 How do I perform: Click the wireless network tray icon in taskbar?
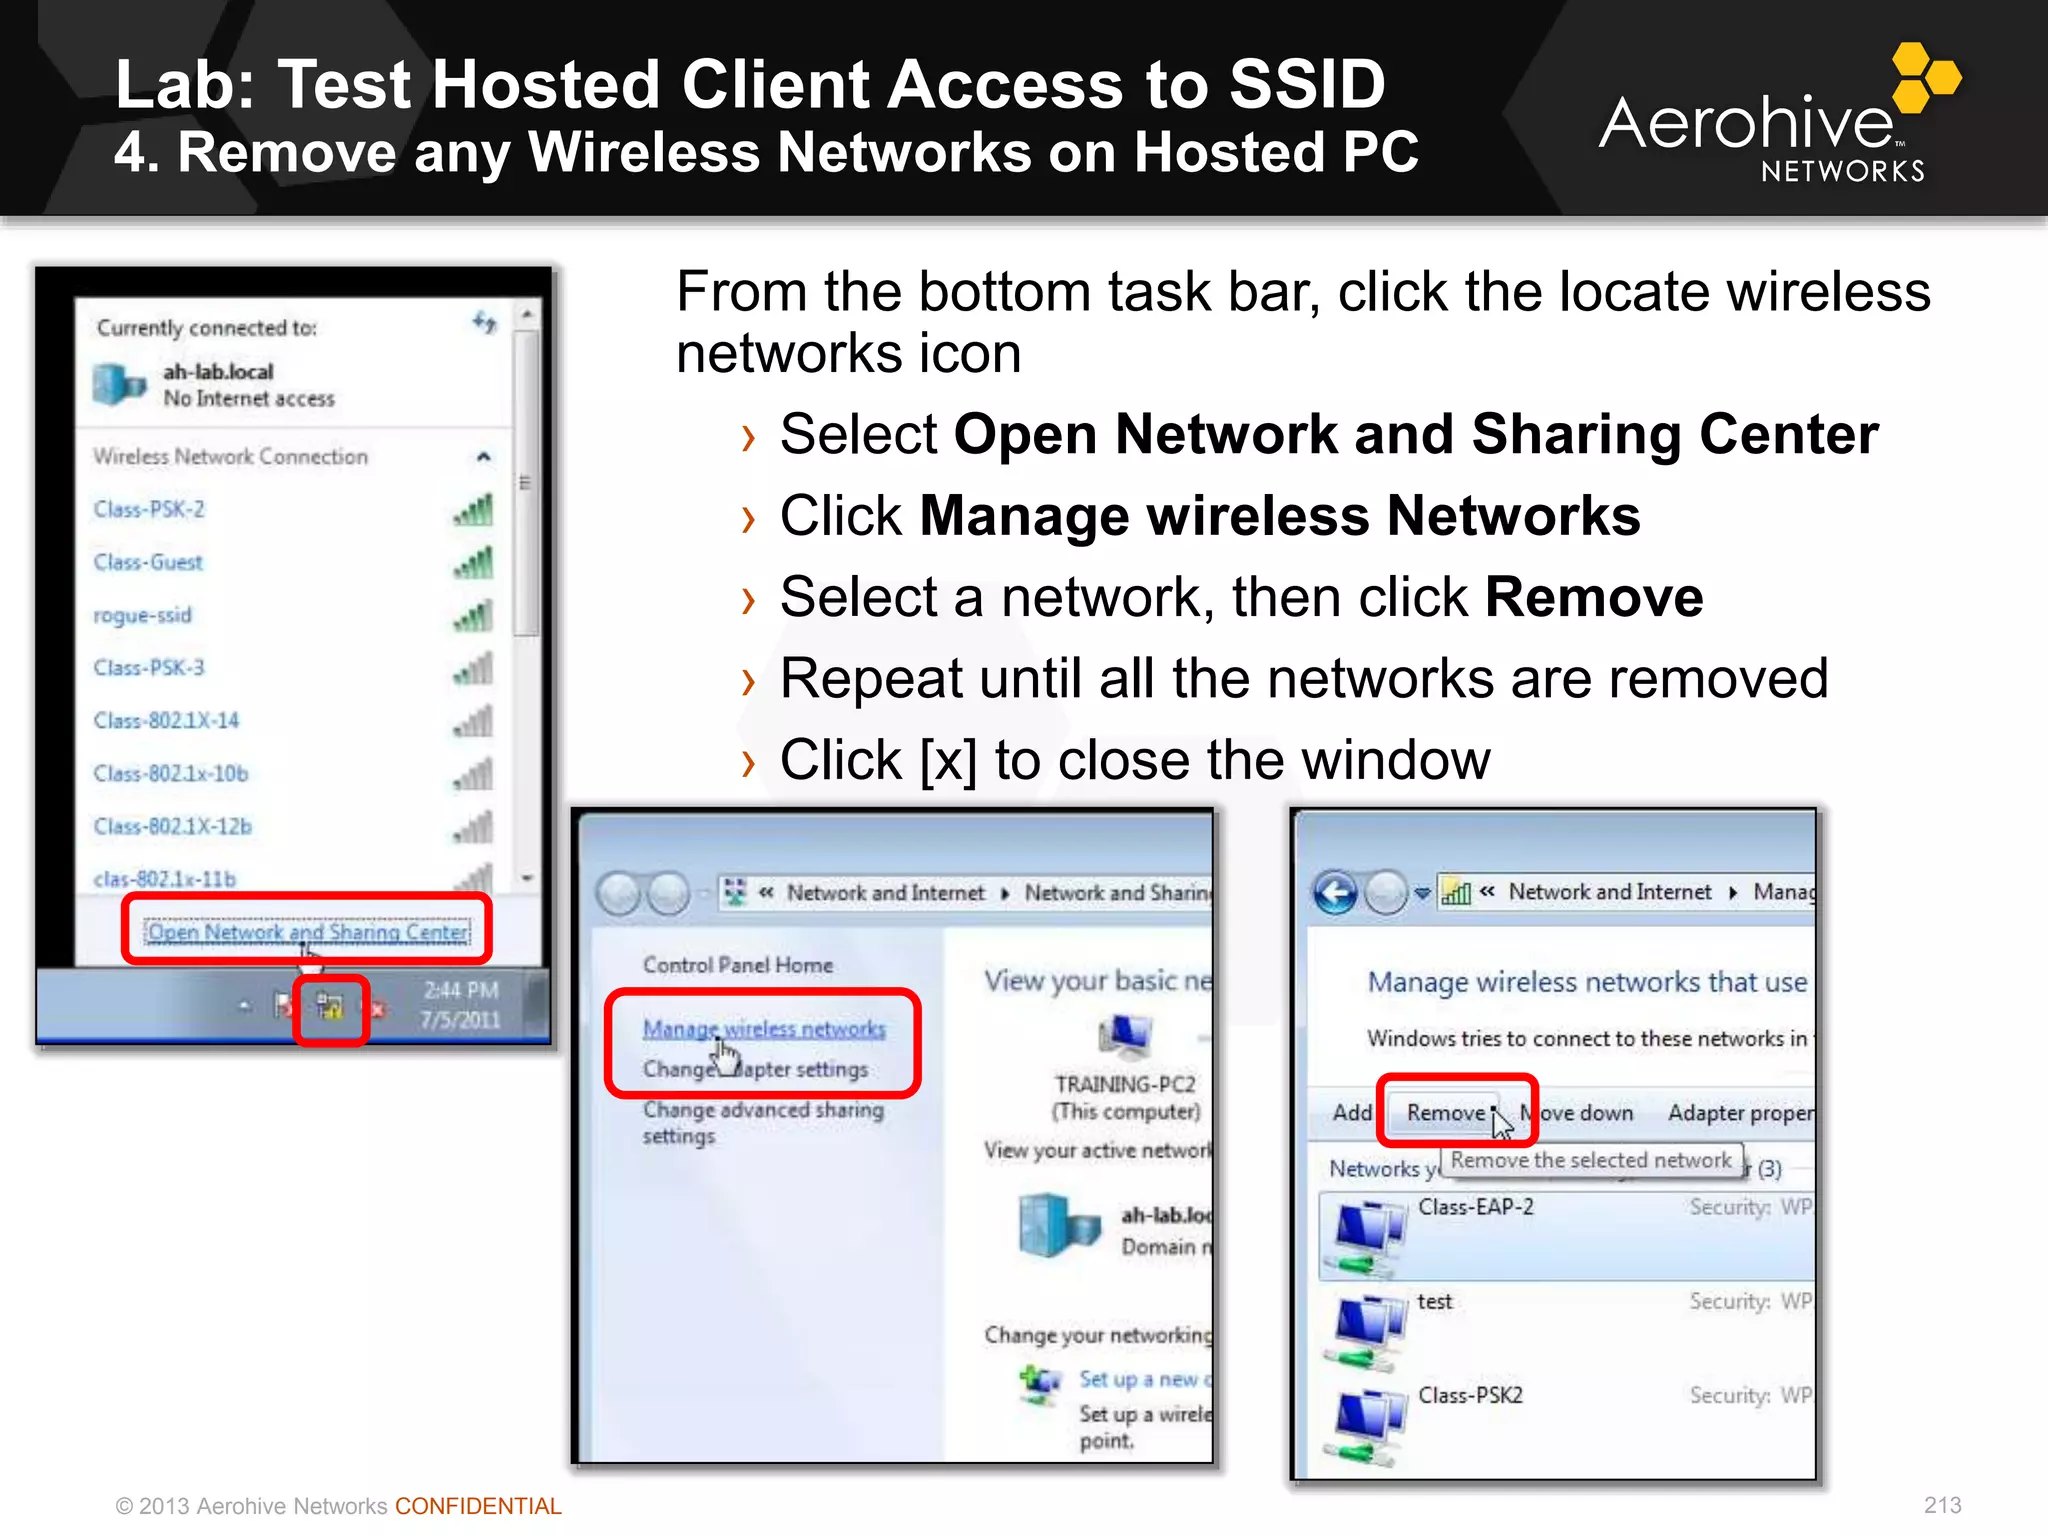click(330, 1007)
